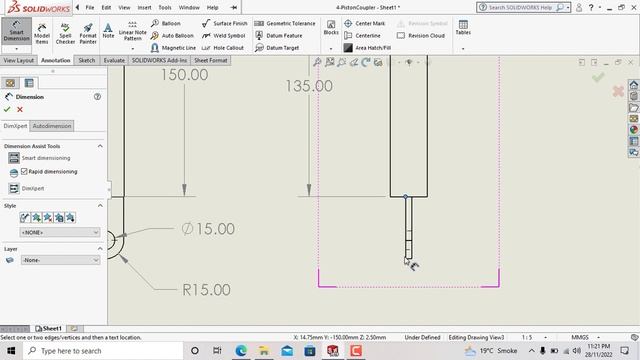Image resolution: width=640 pixels, height=360 pixels.
Task: Select the R15.00 radius dimension
Action: point(206,290)
